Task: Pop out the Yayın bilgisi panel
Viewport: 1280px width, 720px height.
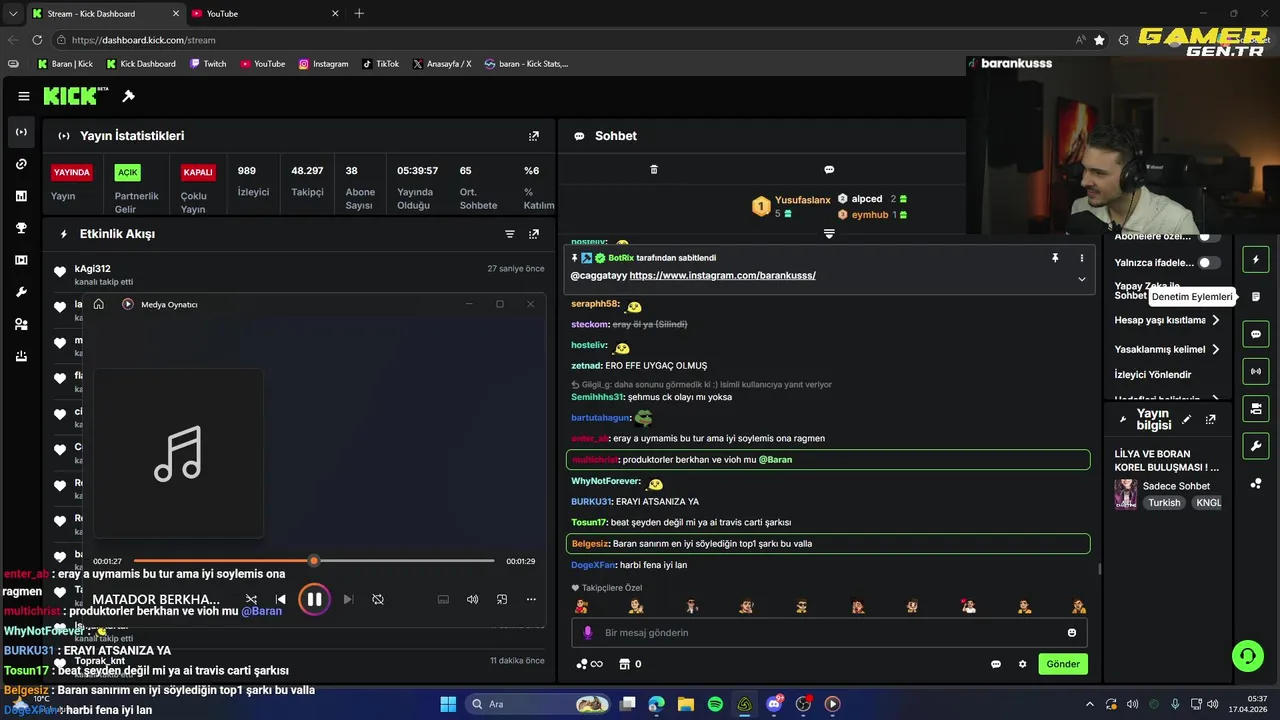Action: click(x=1210, y=420)
